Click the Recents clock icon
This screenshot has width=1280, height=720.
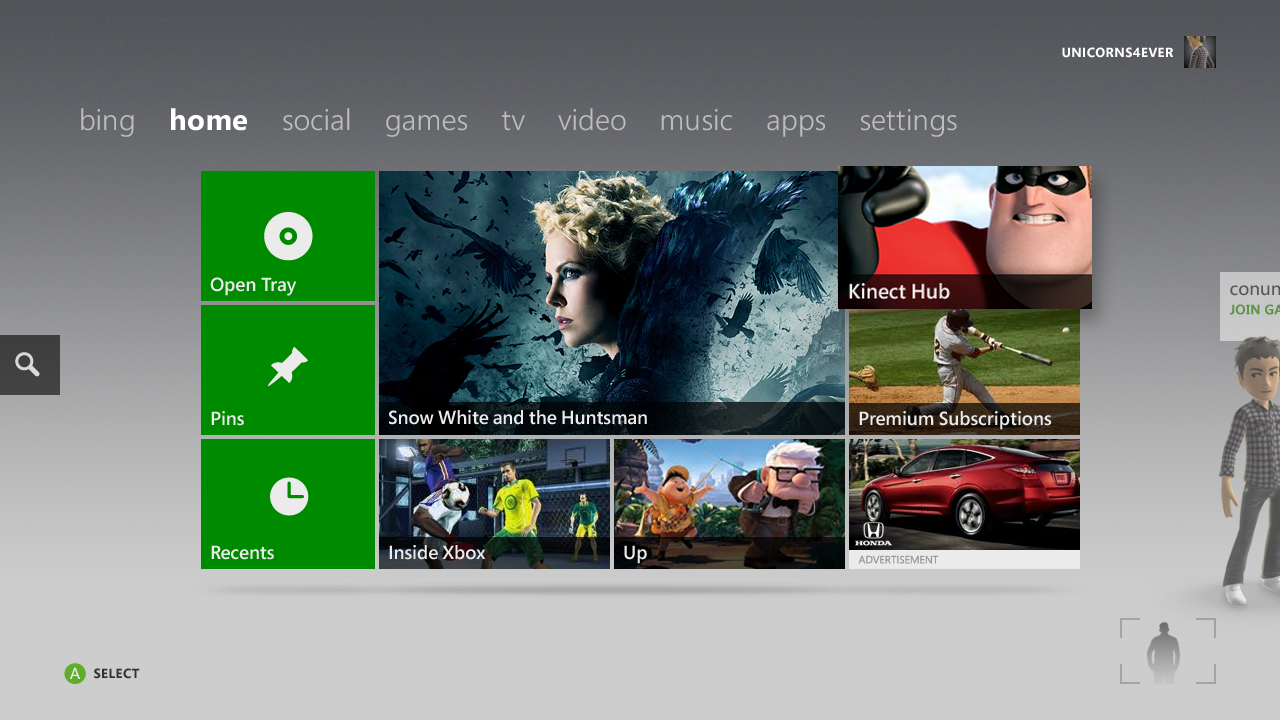click(x=289, y=496)
